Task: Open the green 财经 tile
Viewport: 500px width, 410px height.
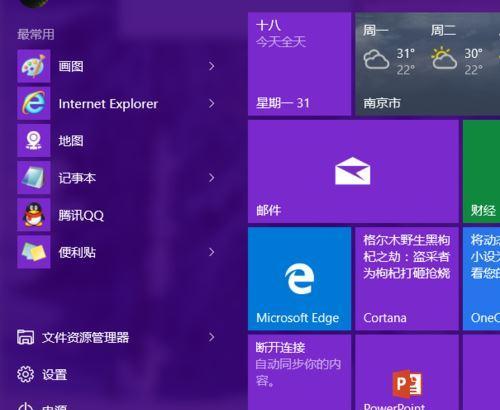Action: pyautogui.click(x=481, y=171)
